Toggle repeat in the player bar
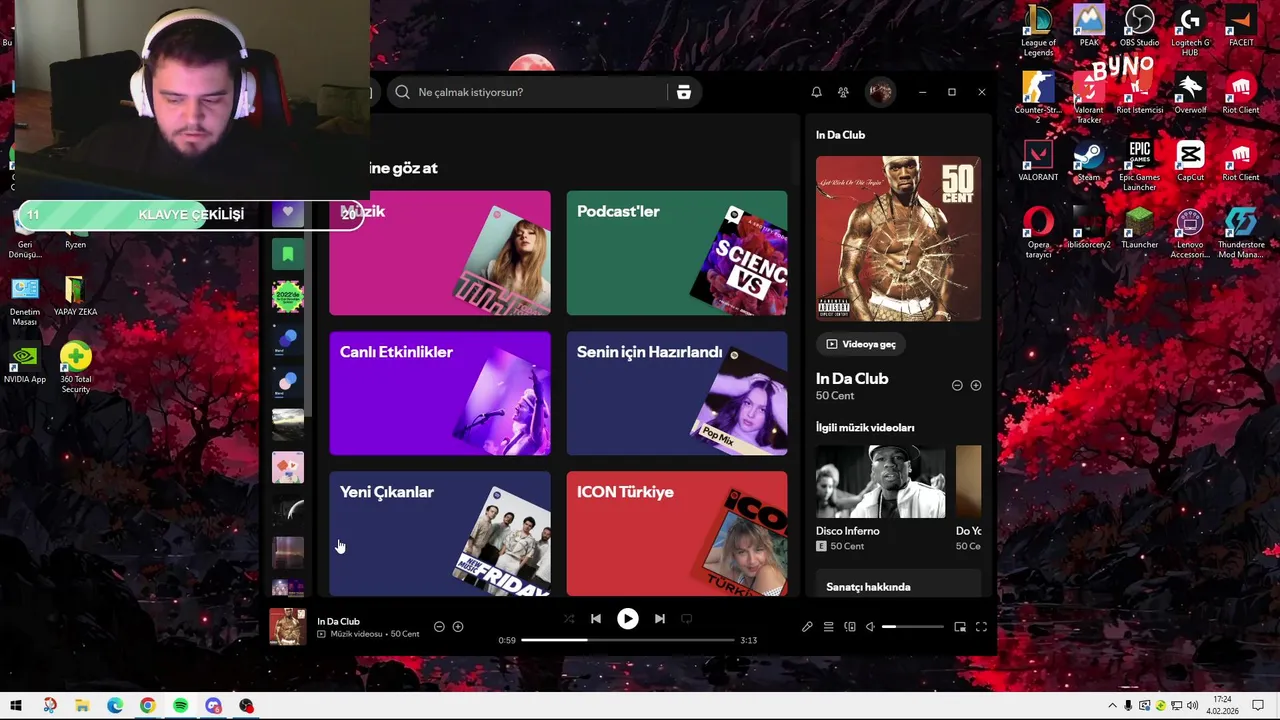 [686, 619]
